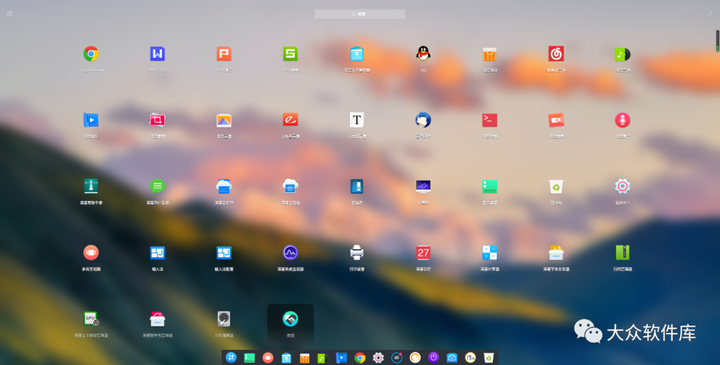Open Control Center gear in the dock
The height and width of the screenshot is (365, 720).
tap(378, 358)
